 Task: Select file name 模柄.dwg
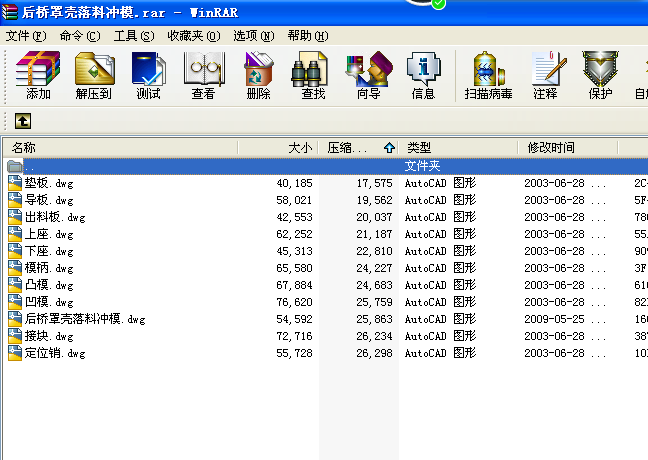(49, 268)
